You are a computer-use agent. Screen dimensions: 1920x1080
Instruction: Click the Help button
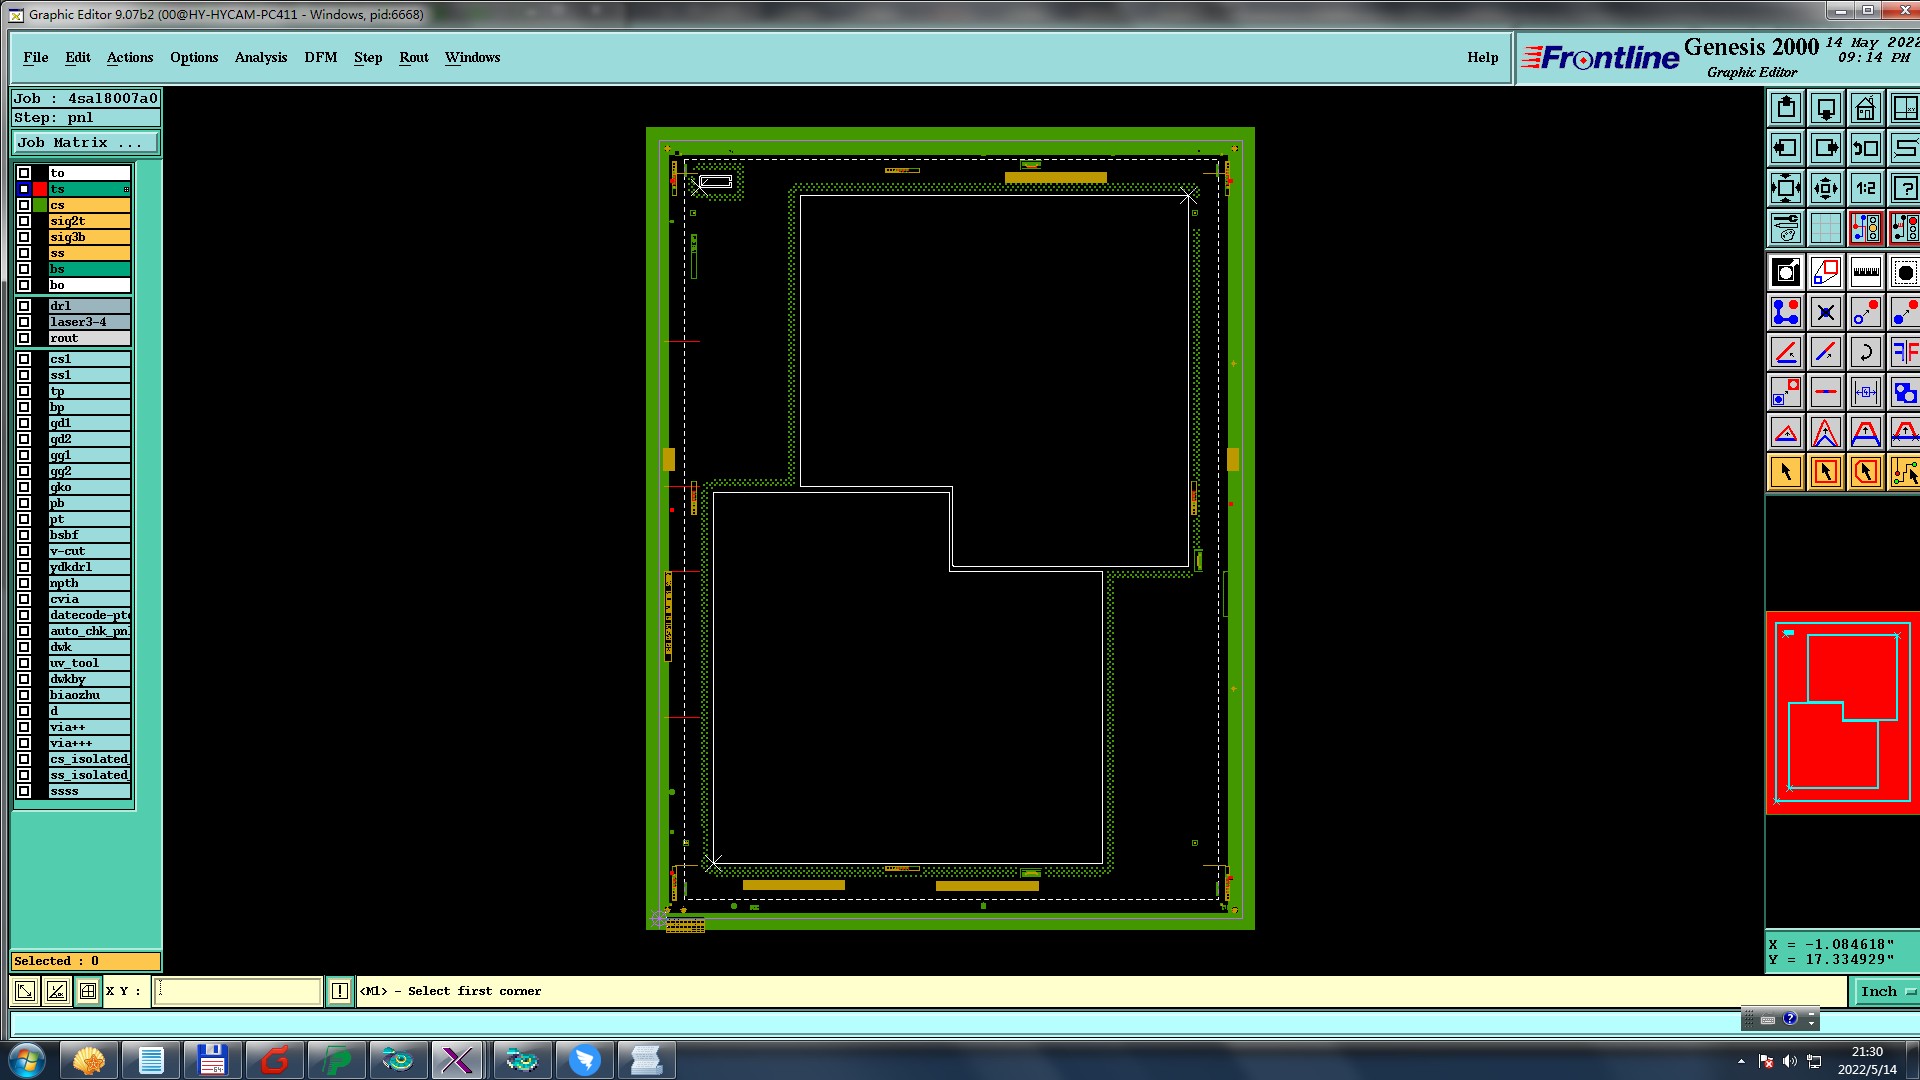pos(1482,57)
